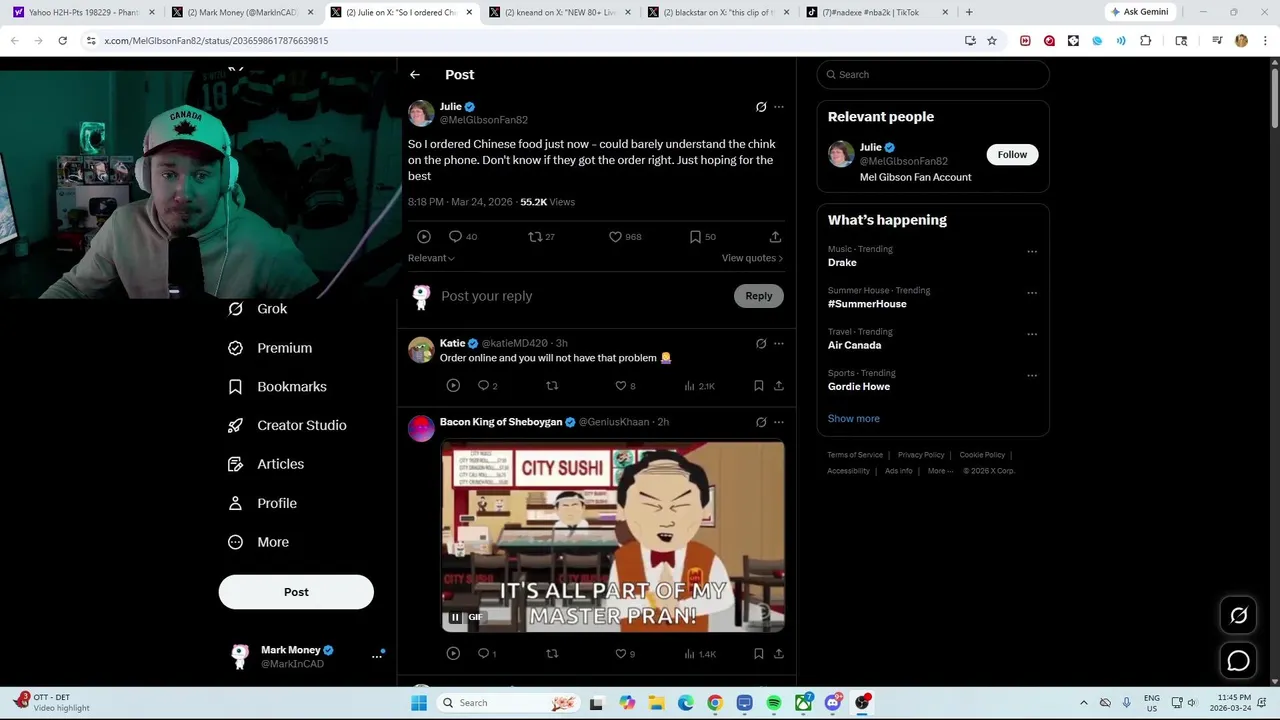Click Ask Gemini button in Chrome
This screenshot has width=1280, height=720.
[x=1139, y=12]
